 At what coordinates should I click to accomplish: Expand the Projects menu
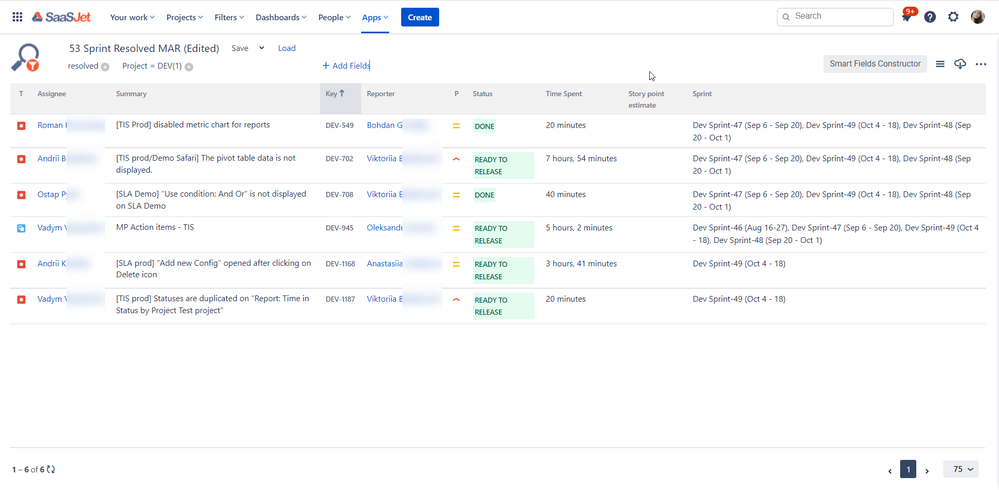(x=185, y=17)
